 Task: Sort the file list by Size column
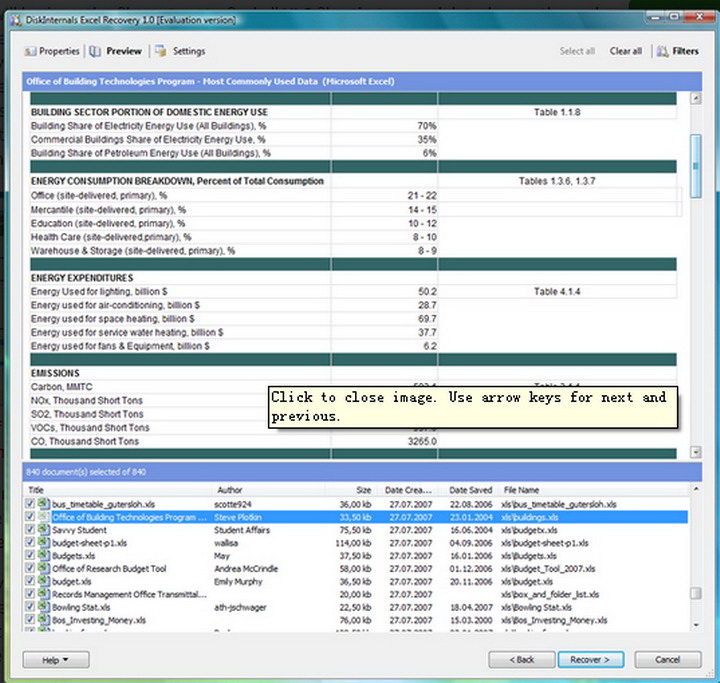point(363,490)
